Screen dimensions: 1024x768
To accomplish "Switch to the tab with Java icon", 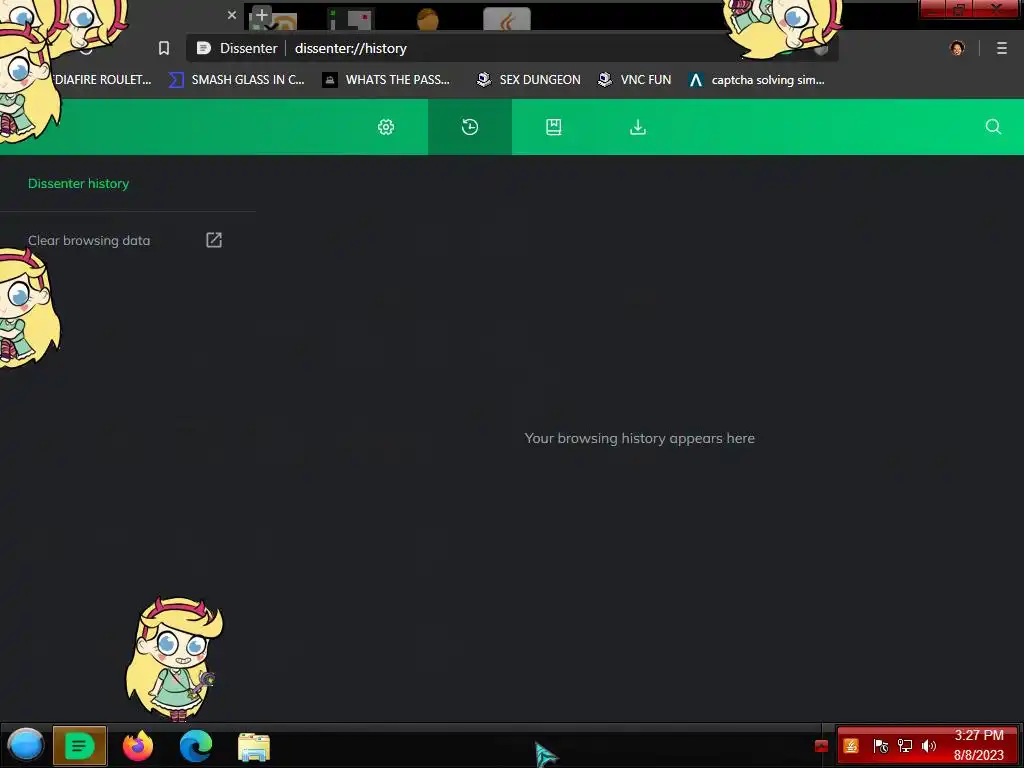I will coord(507,20).
